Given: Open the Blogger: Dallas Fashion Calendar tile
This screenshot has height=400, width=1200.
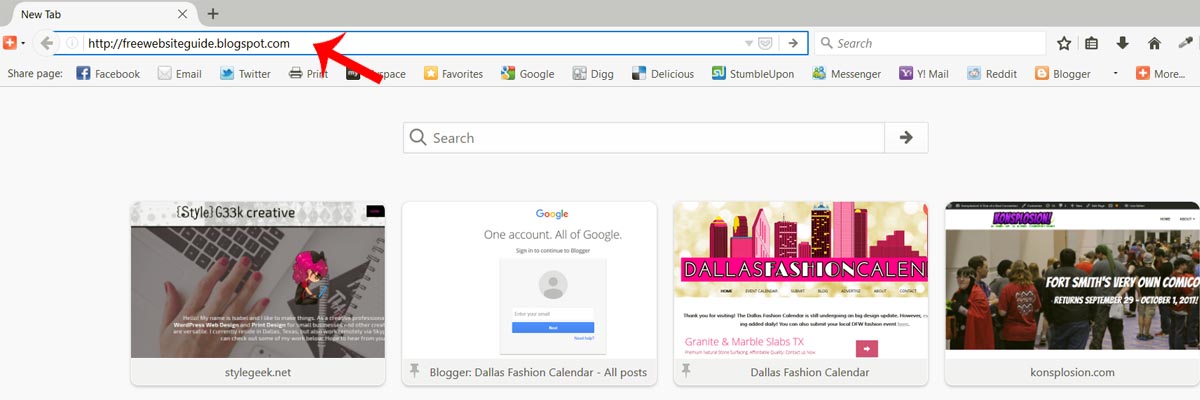Looking at the screenshot, I should coord(529,293).
